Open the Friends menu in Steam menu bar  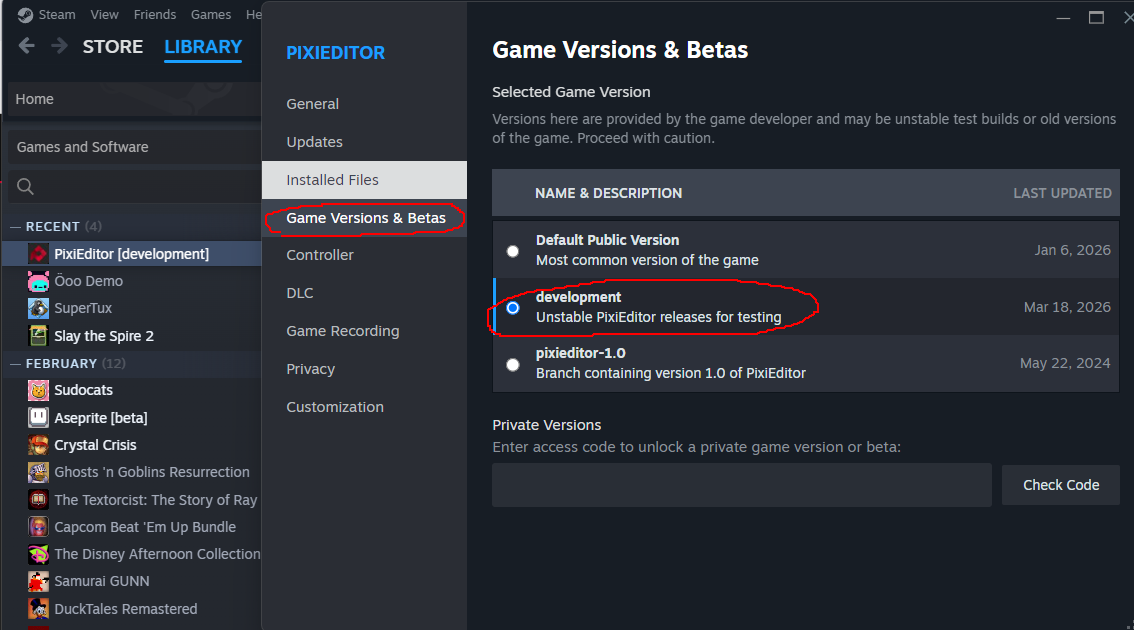click(x=154, y=15)
